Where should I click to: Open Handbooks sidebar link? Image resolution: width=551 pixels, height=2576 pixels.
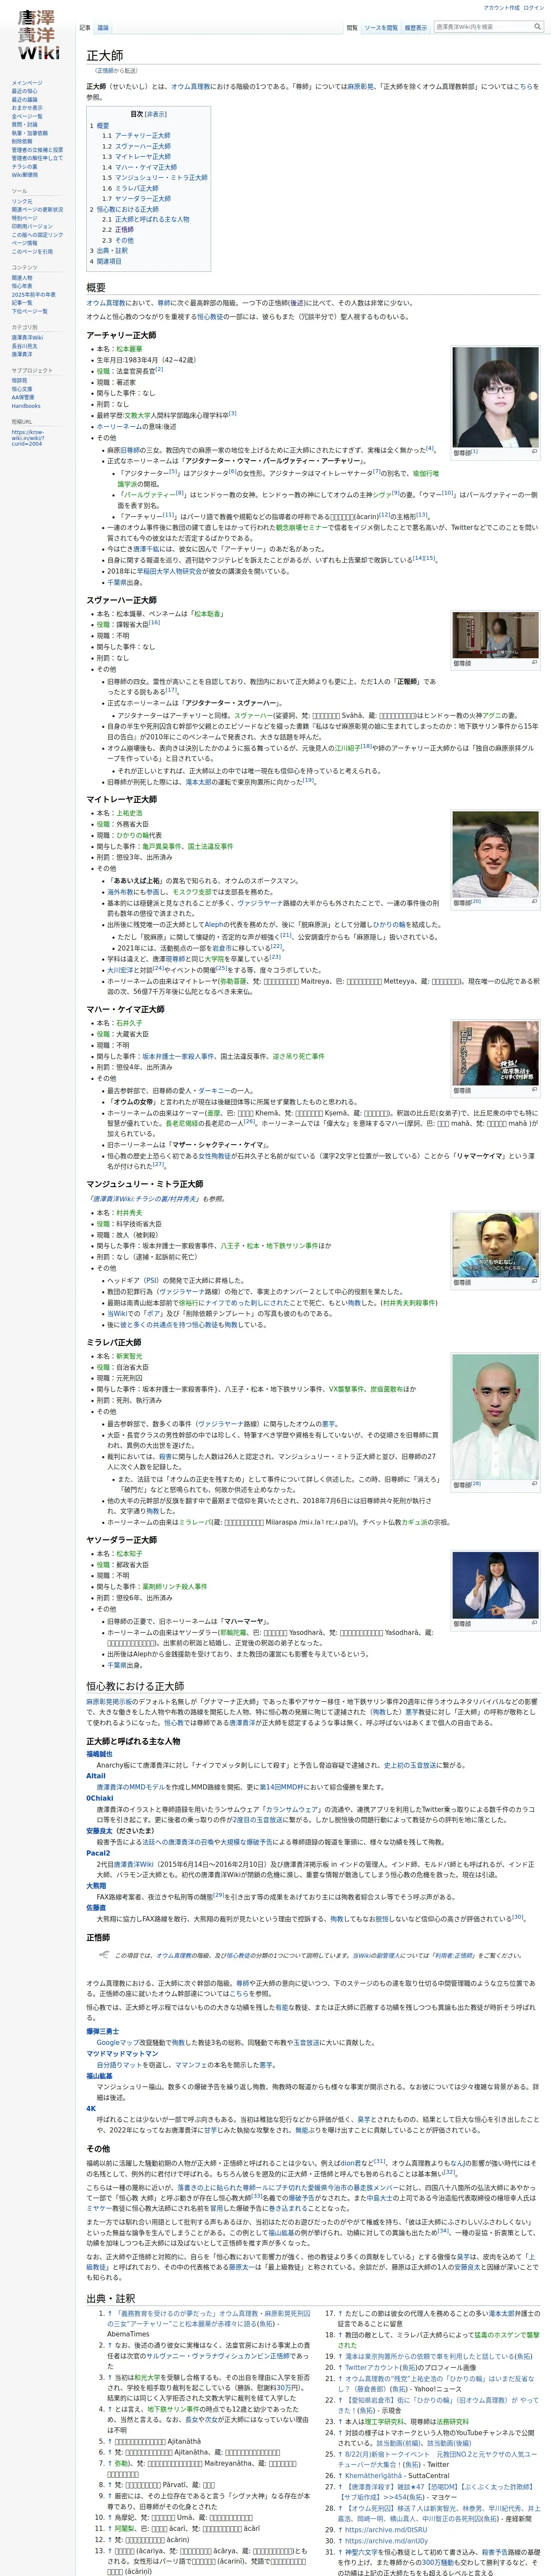pos(26,406)
